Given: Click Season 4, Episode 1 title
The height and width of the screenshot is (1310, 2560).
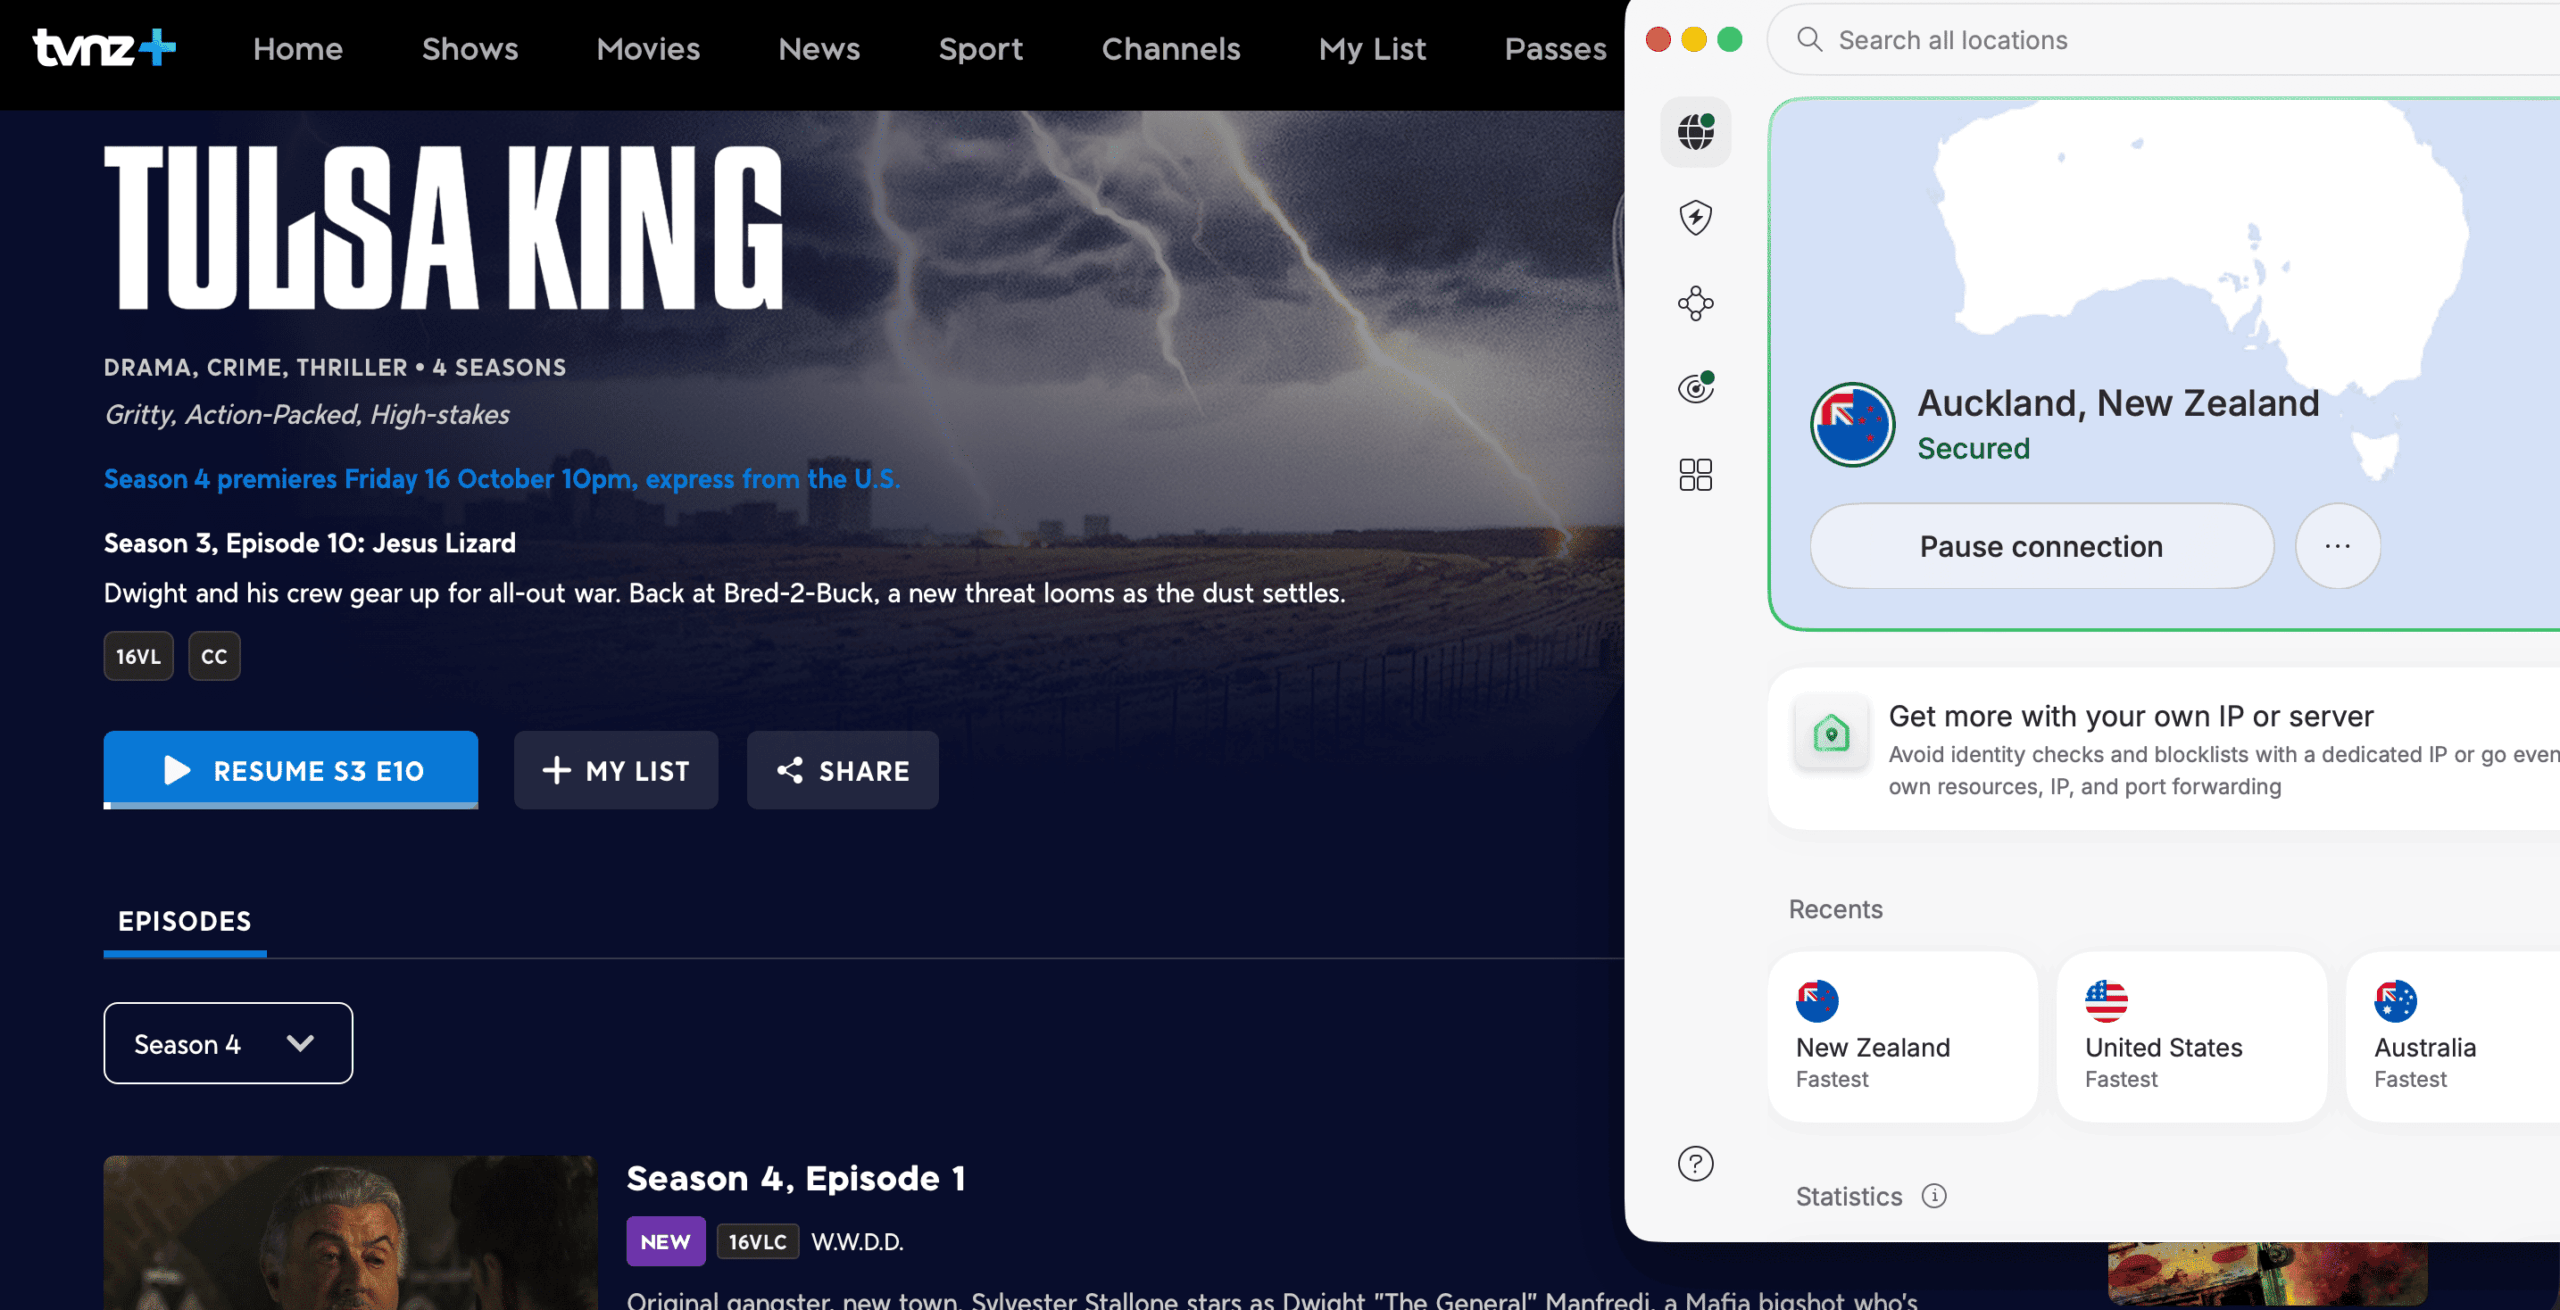Looking at the screenshot, I should 796,1178.
